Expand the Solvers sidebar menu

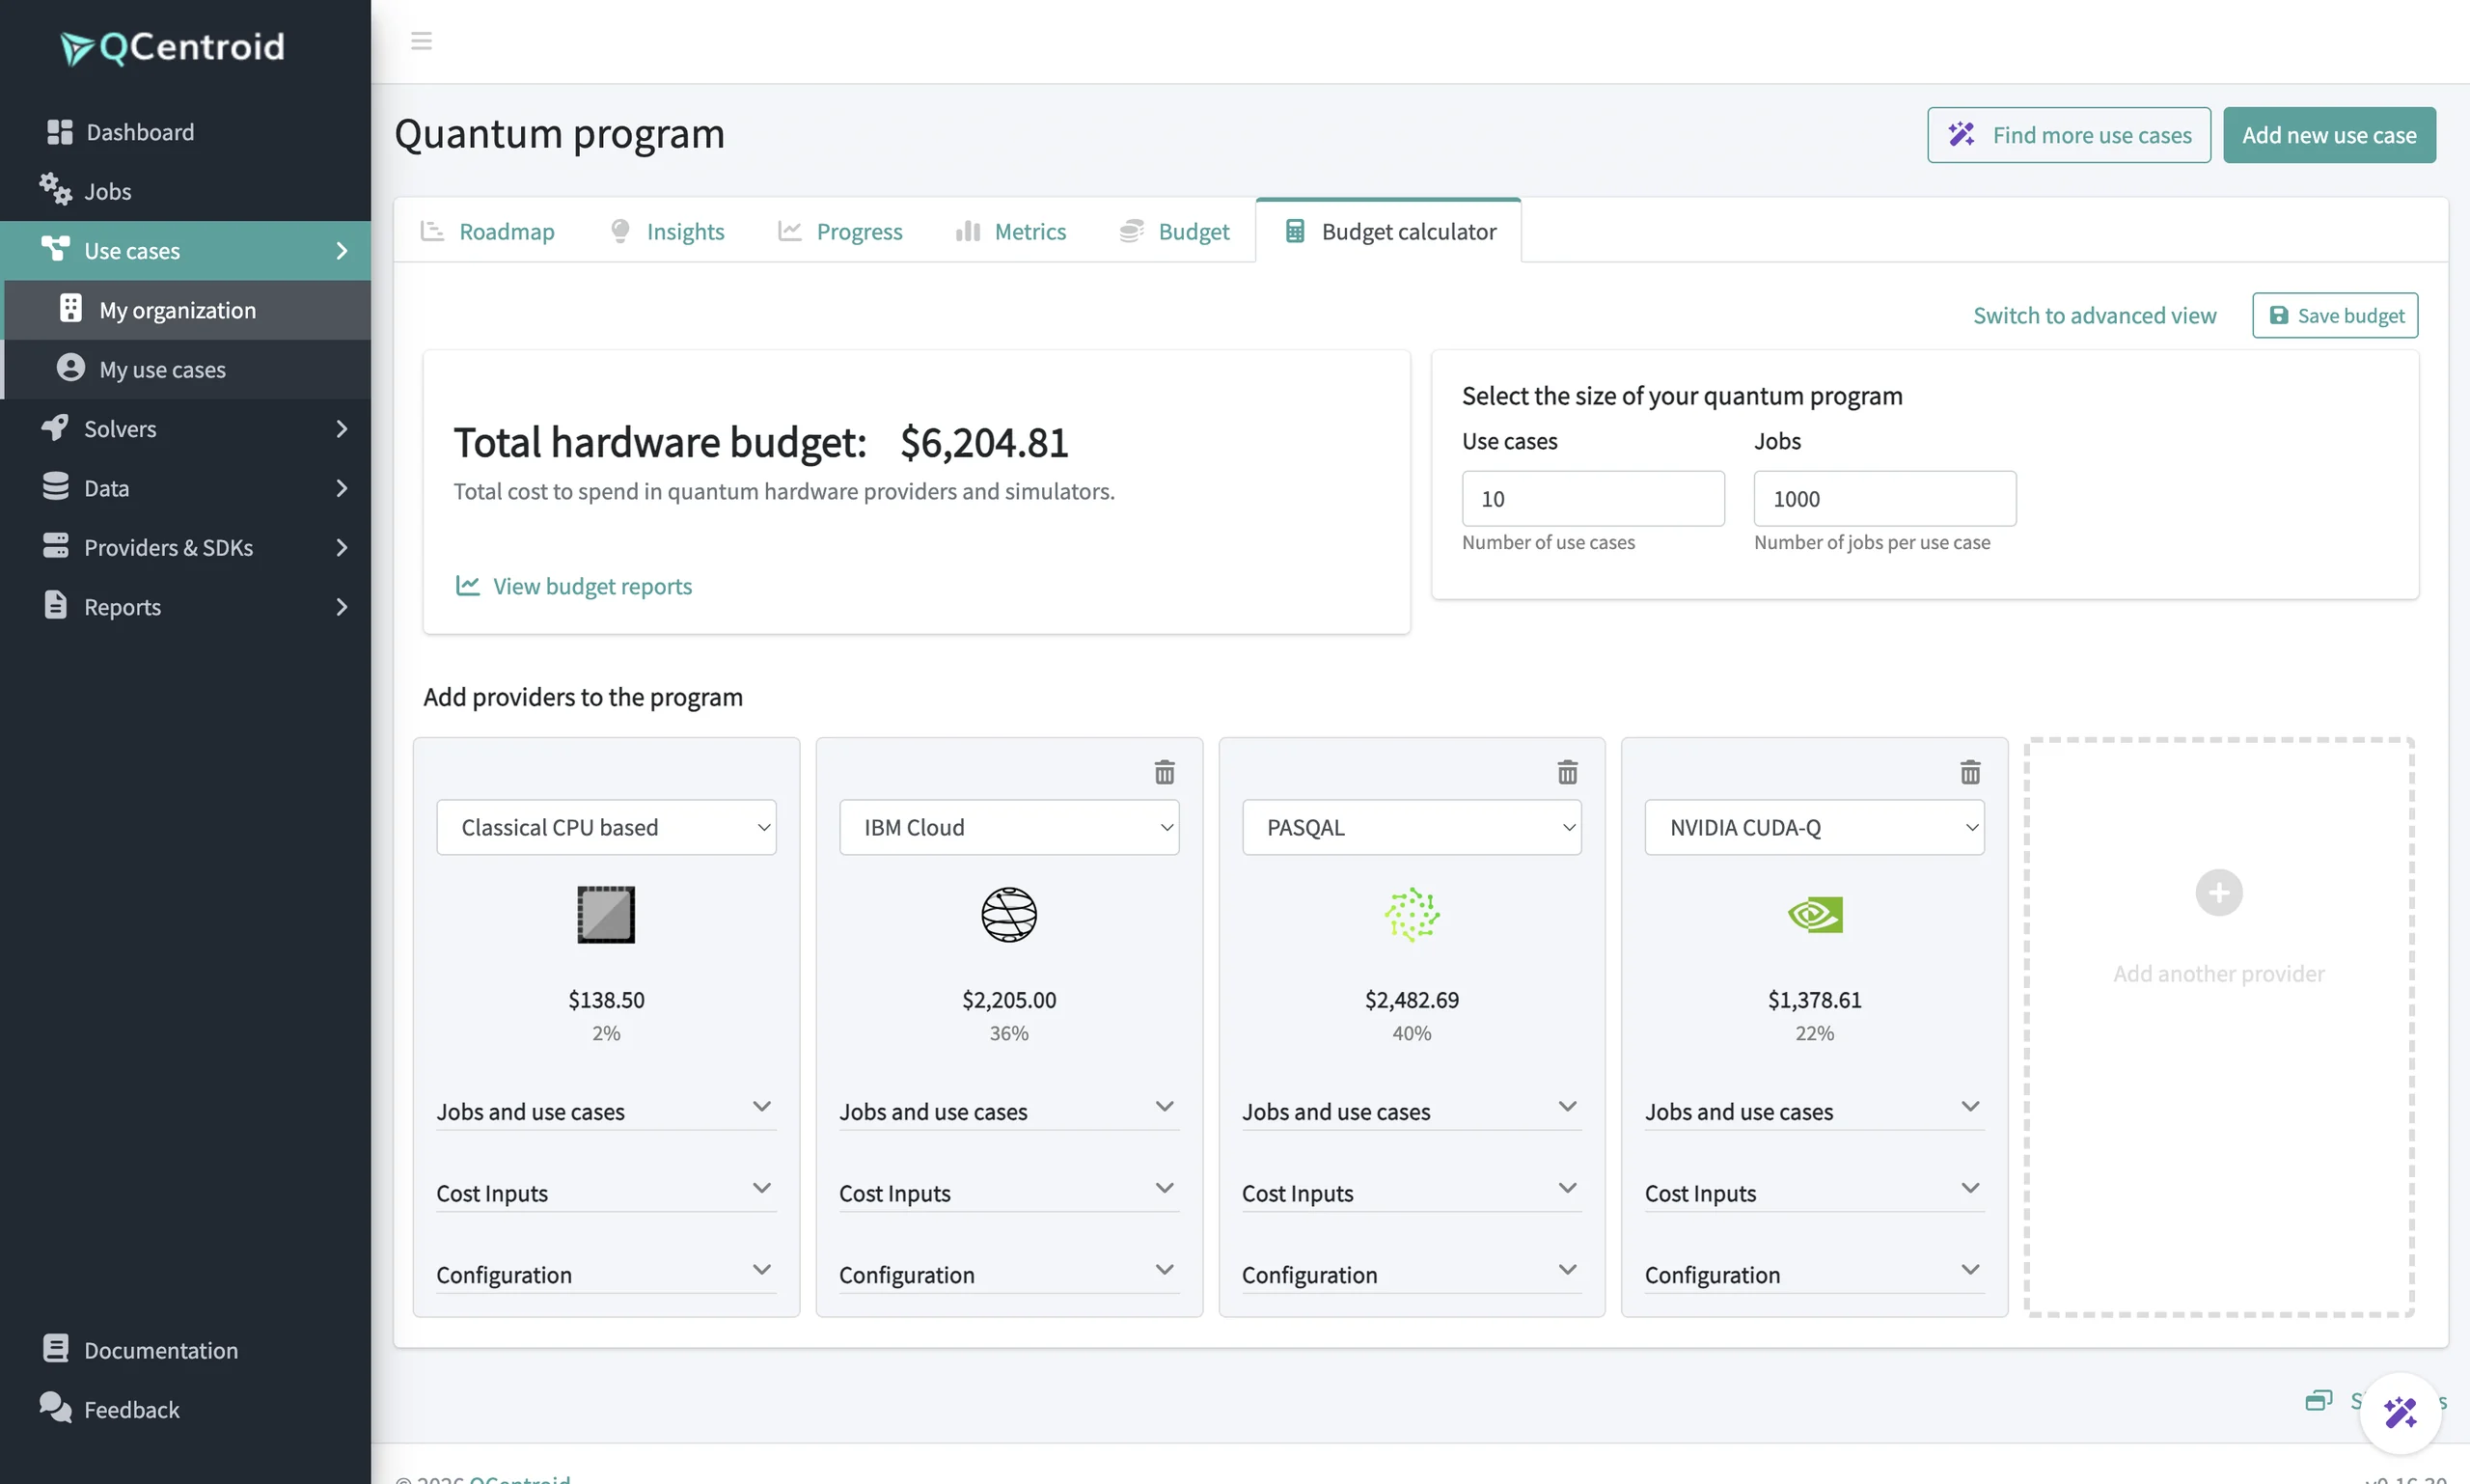(x=185, y=428)
